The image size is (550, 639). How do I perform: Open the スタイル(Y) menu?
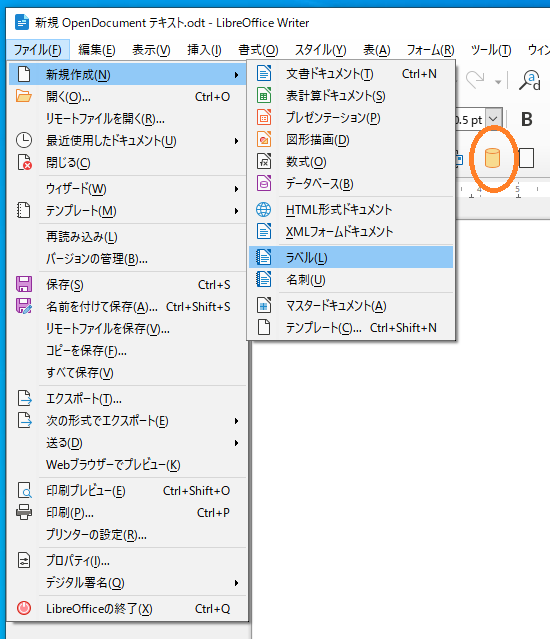click(321, 50)
